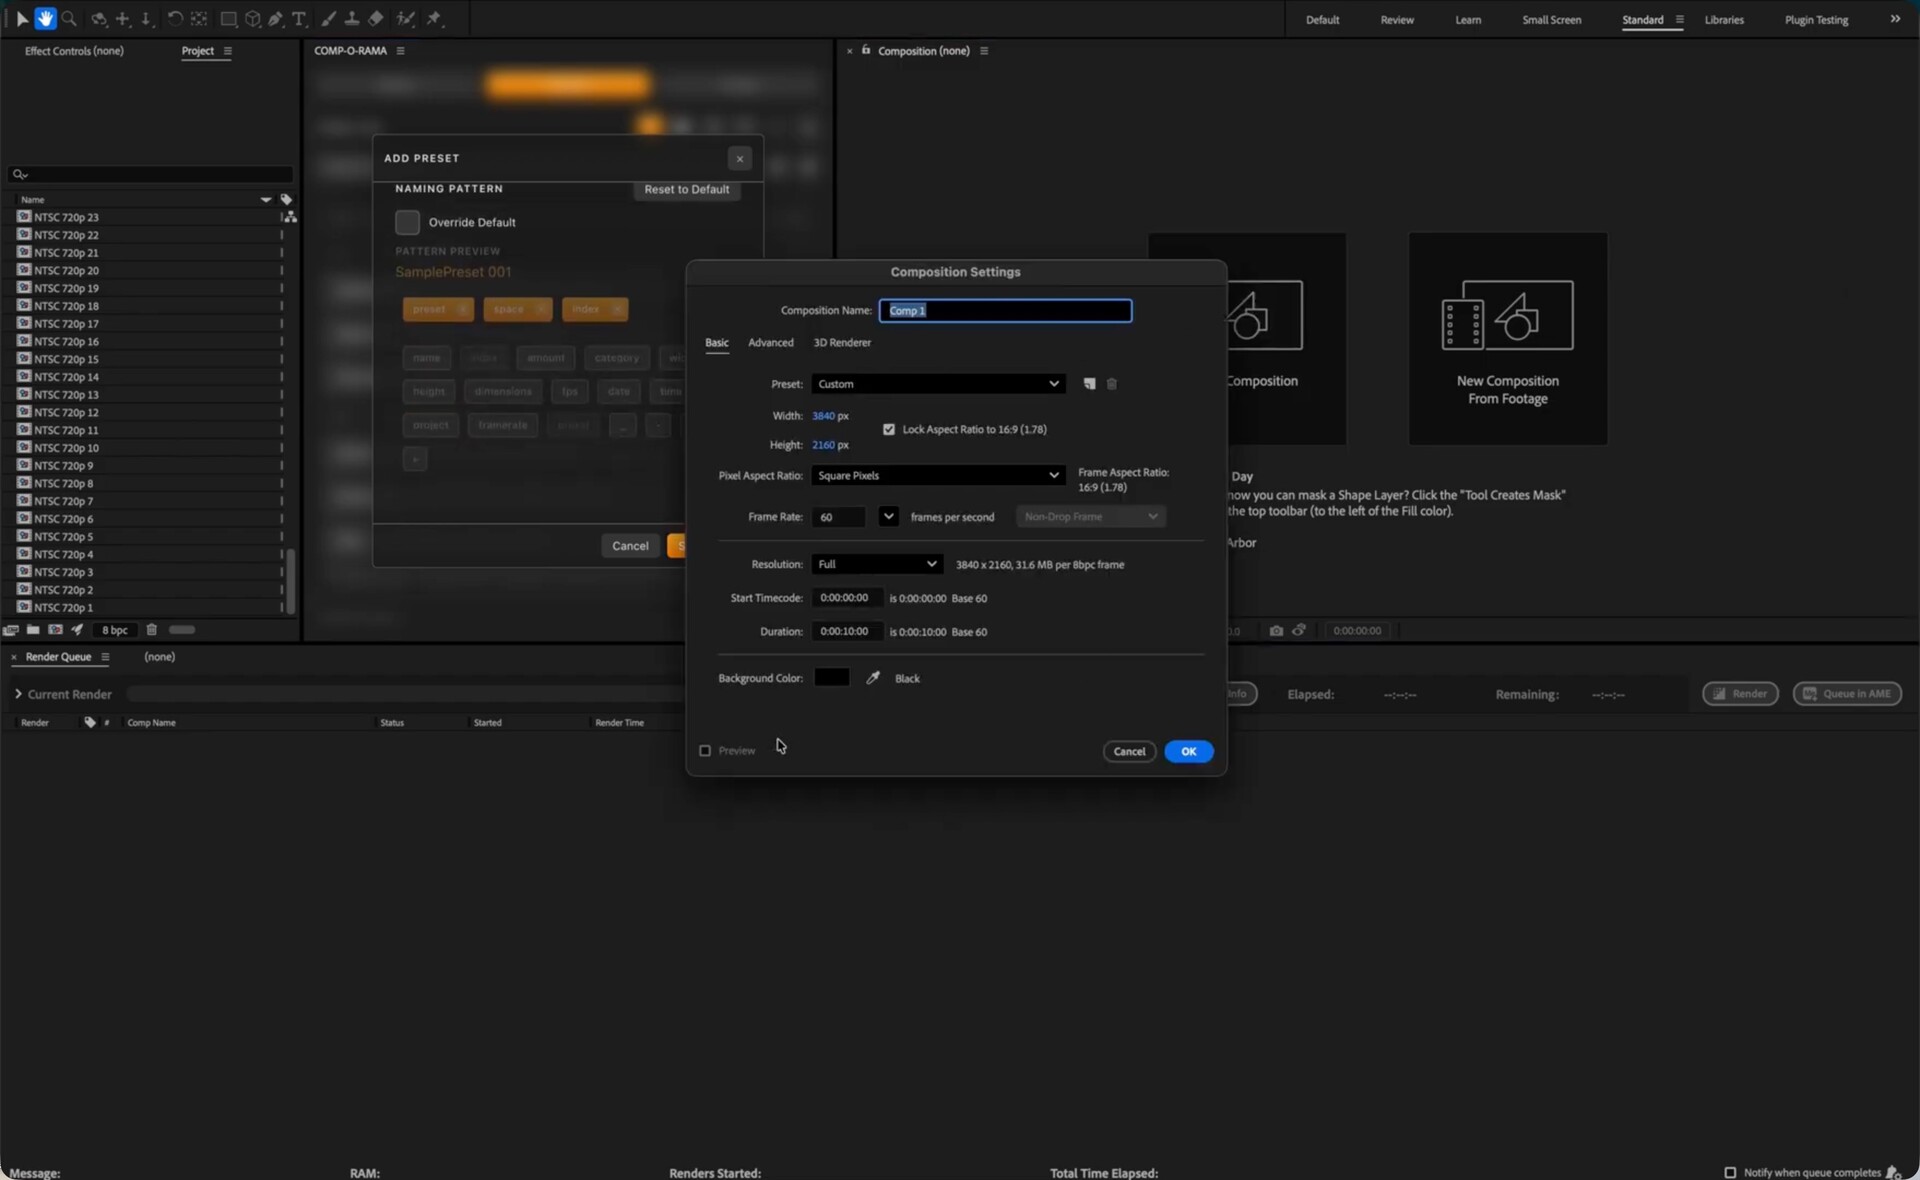Open the Pixel Aspect Ratio dropdown
1920x1180 pixels.
(937, 476)
